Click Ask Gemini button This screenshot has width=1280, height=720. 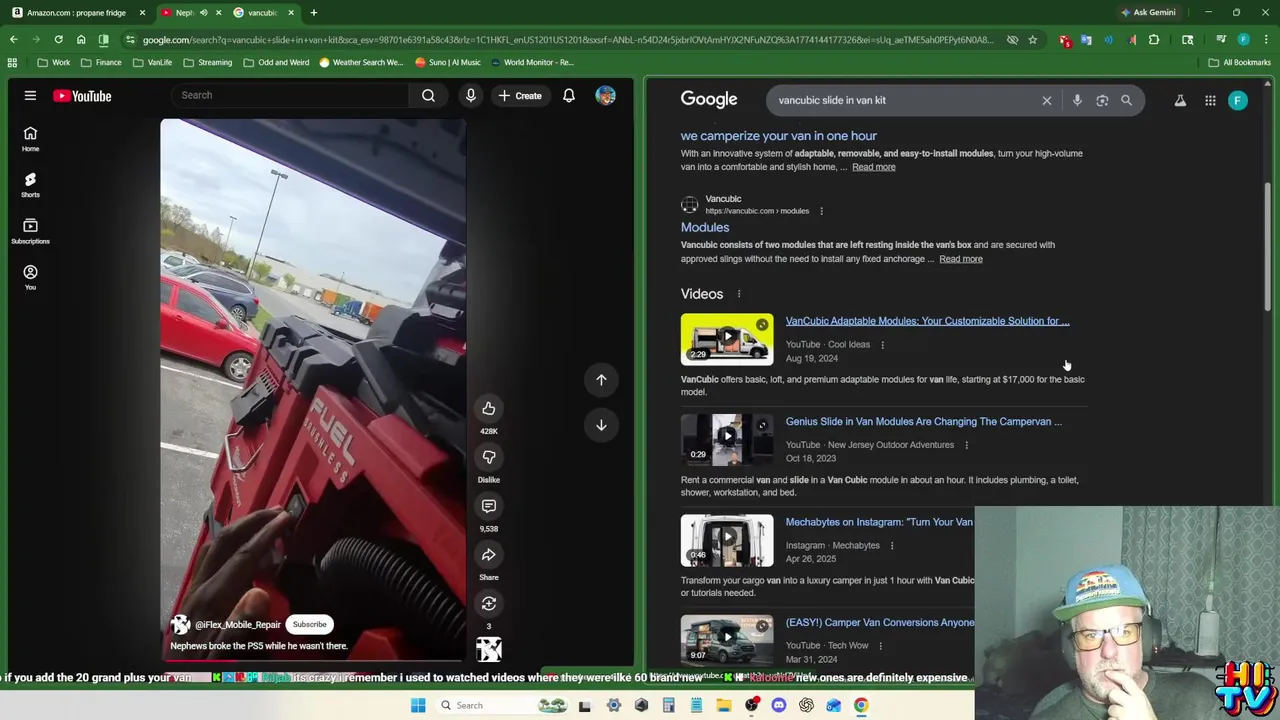[1148, 13]
